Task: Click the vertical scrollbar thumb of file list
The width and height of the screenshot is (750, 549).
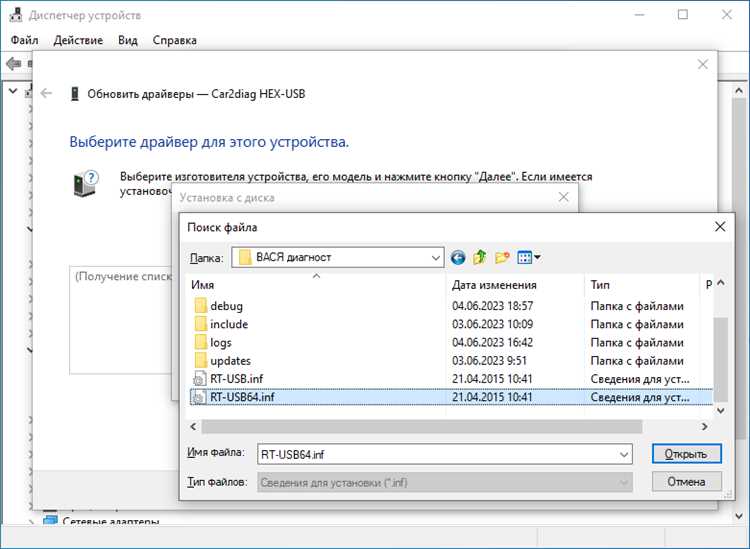Action: [721, 360]
